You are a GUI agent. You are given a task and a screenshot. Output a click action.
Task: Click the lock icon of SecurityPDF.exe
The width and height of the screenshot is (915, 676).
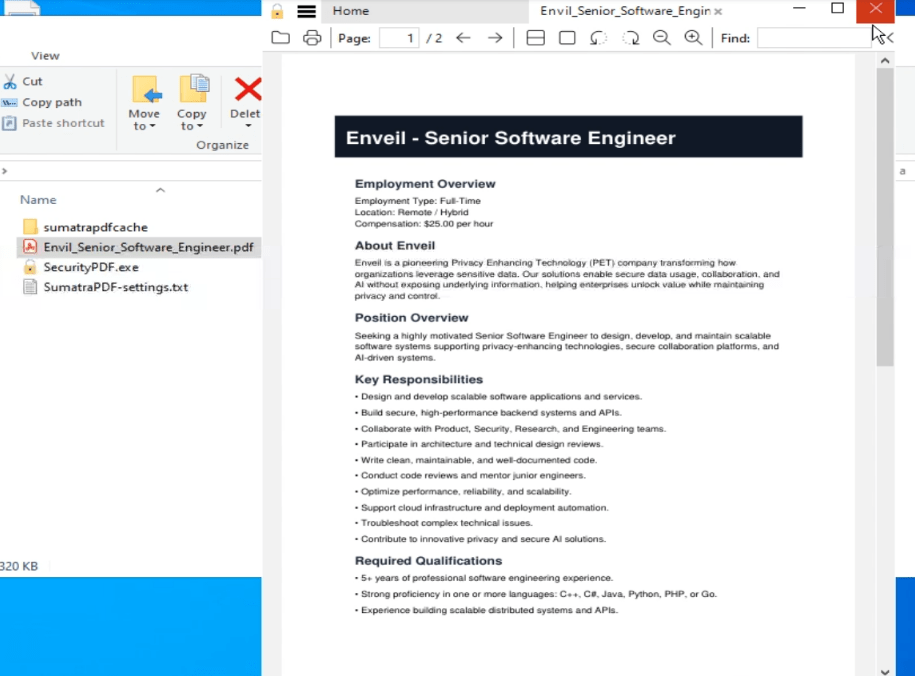click(x=30, y=267)
